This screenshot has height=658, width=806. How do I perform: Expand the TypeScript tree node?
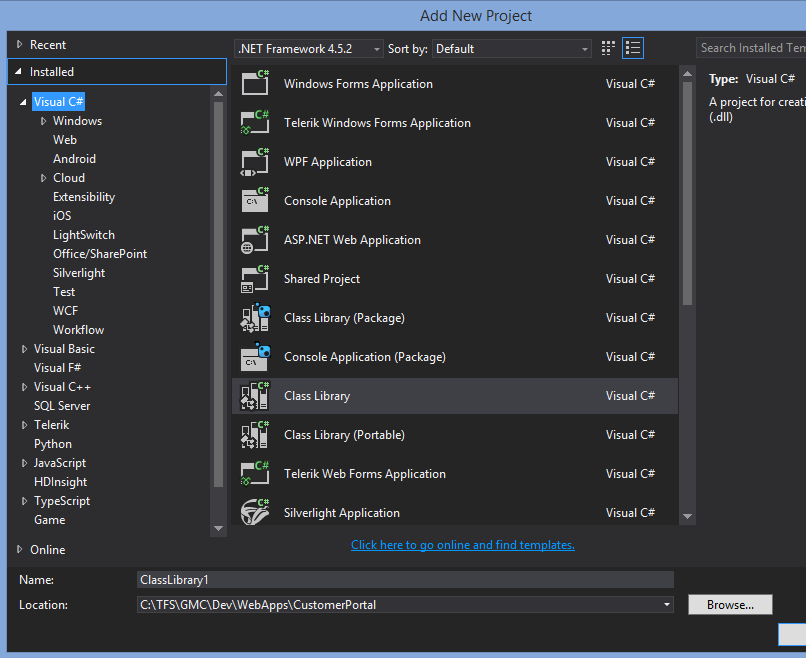24,501
